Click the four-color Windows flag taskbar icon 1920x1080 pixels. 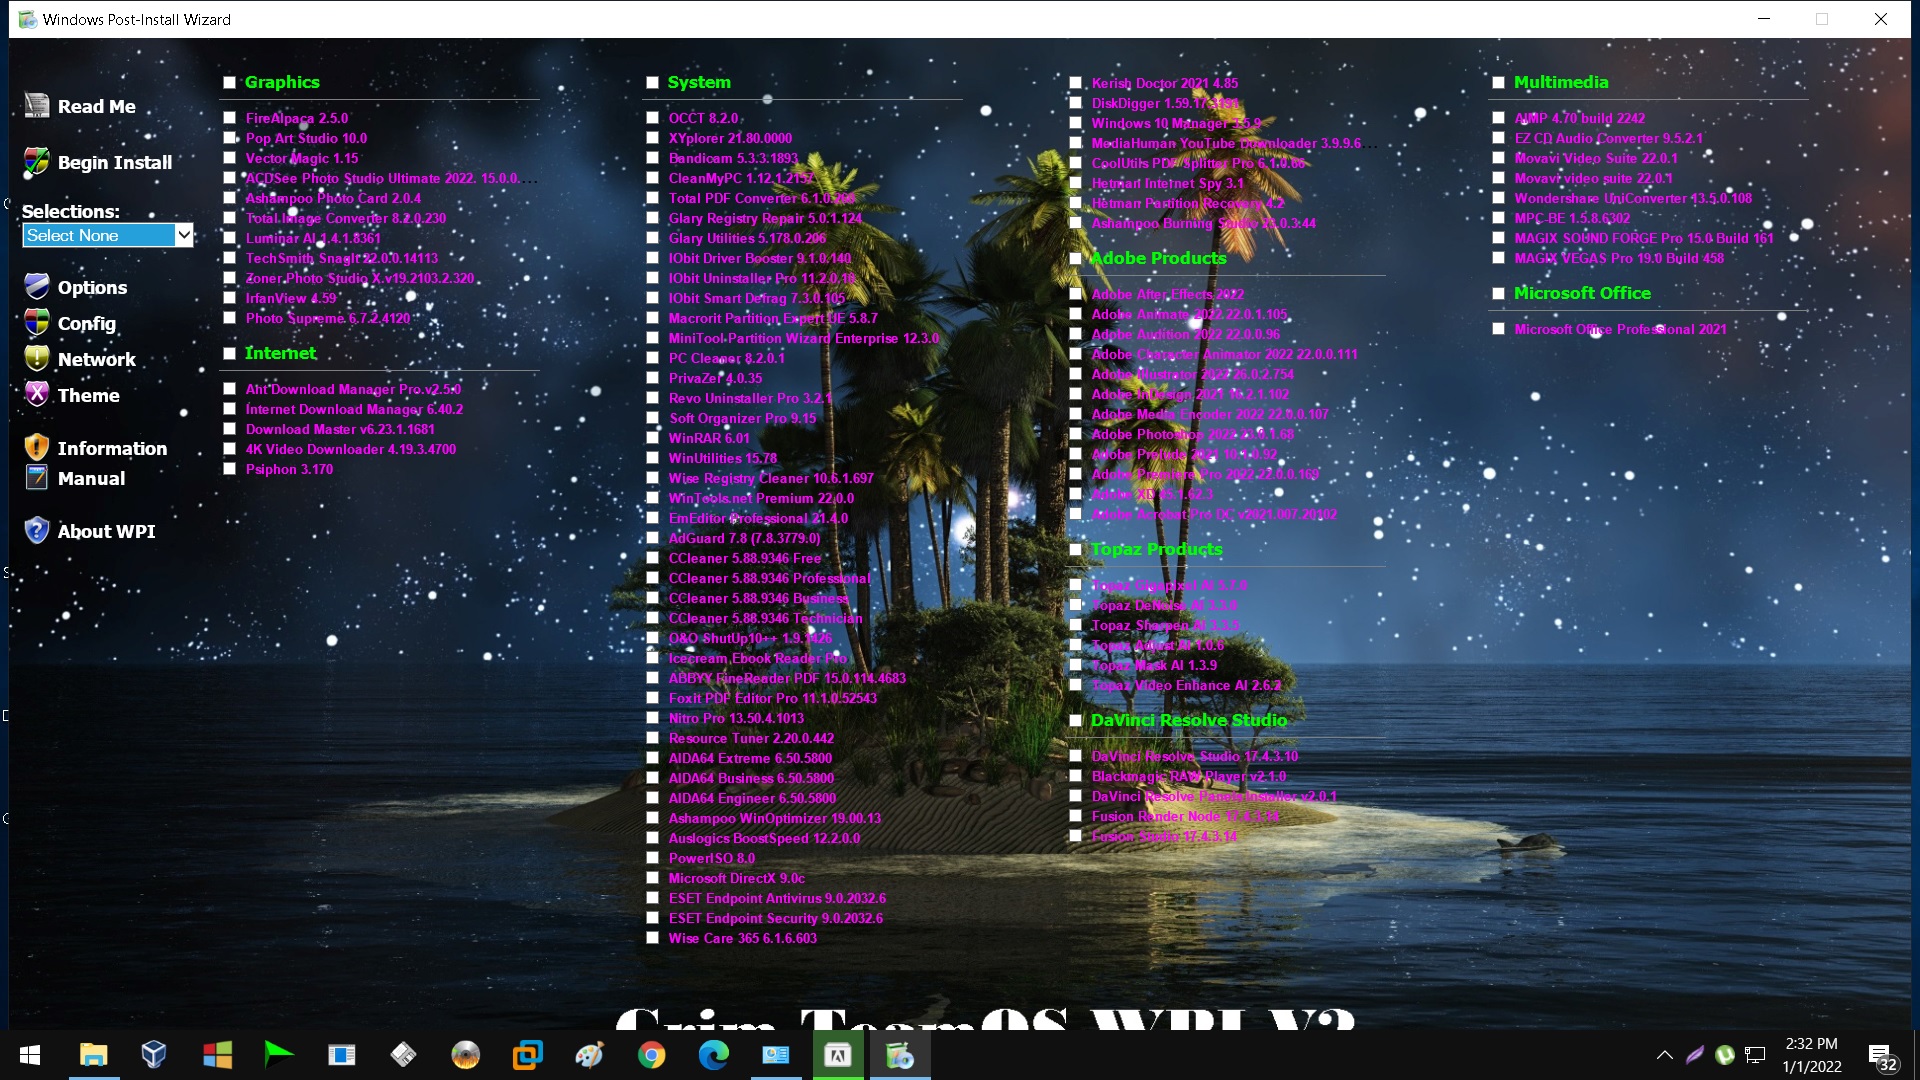coord(217,1055)
